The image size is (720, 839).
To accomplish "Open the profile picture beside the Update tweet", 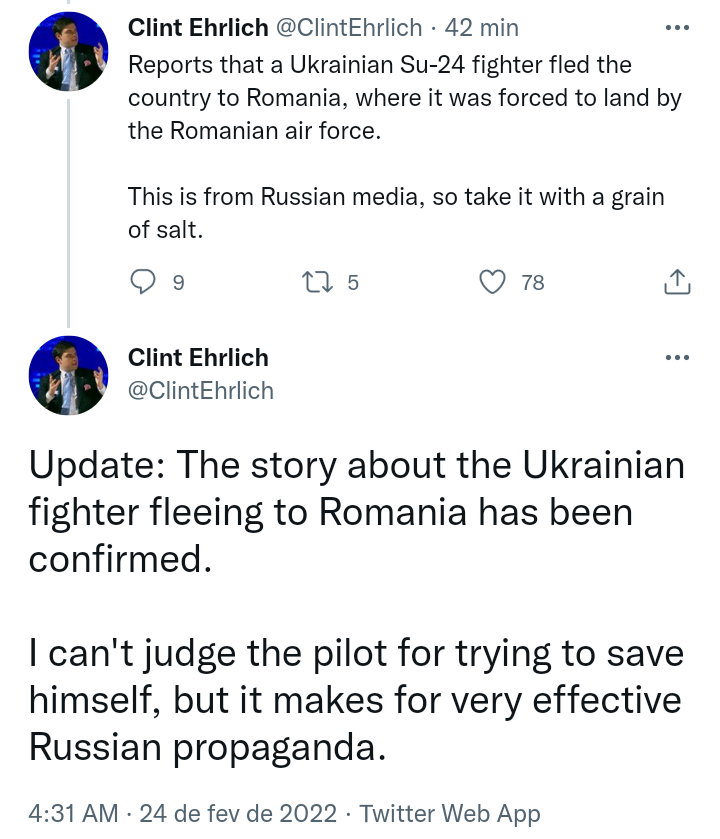I will point(68,375).
